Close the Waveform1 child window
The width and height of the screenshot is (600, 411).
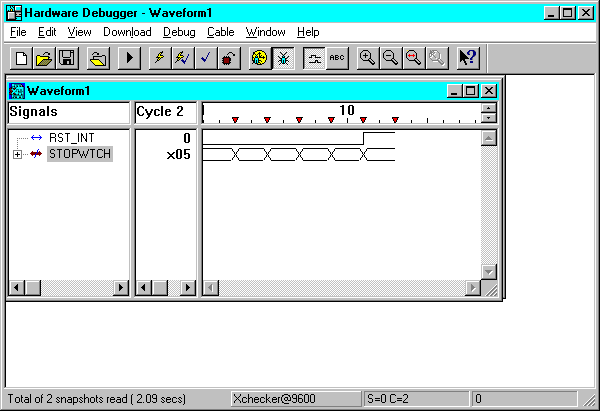point(489,91)
